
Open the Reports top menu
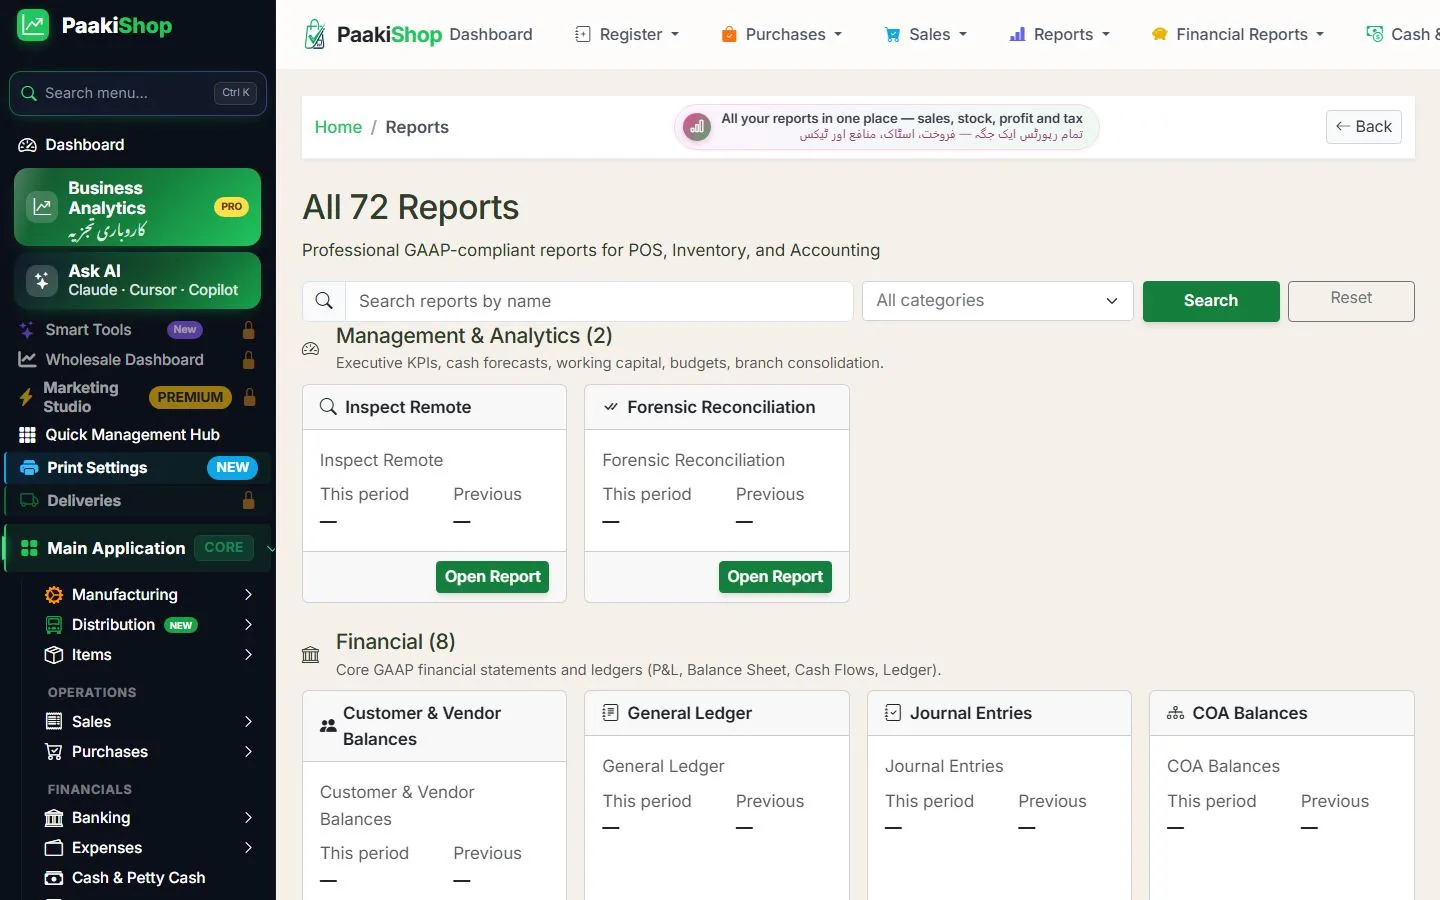pos(1059,34)
